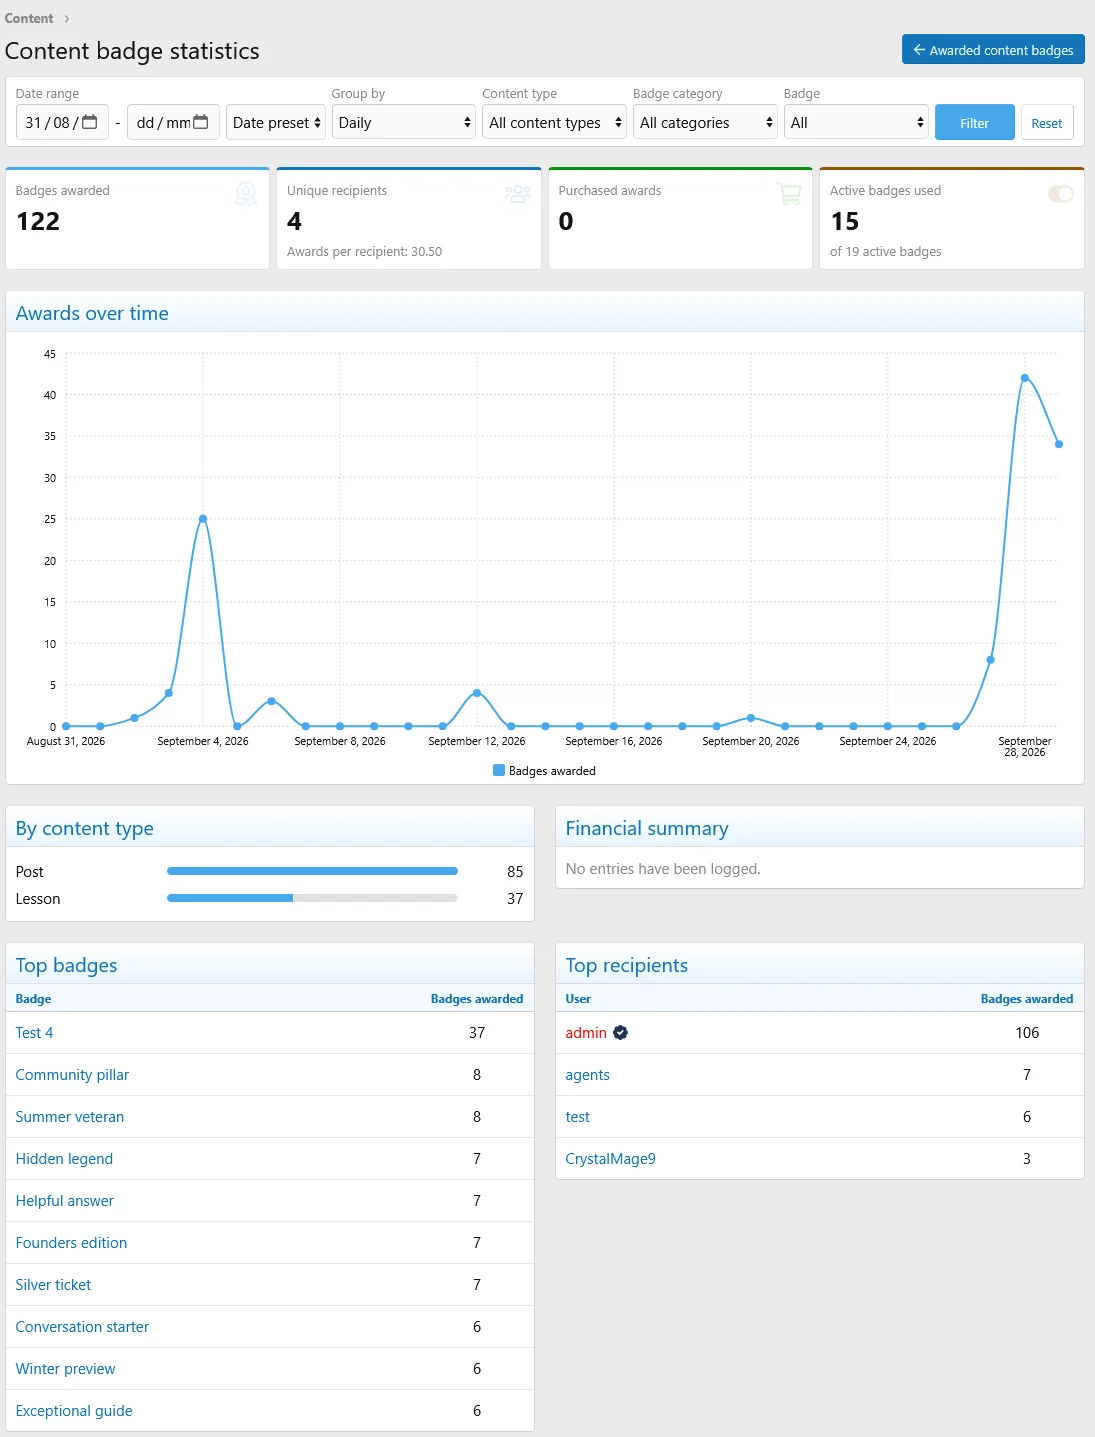
Task: Open the Date preset dropdown
Action: tap(276, 123)
